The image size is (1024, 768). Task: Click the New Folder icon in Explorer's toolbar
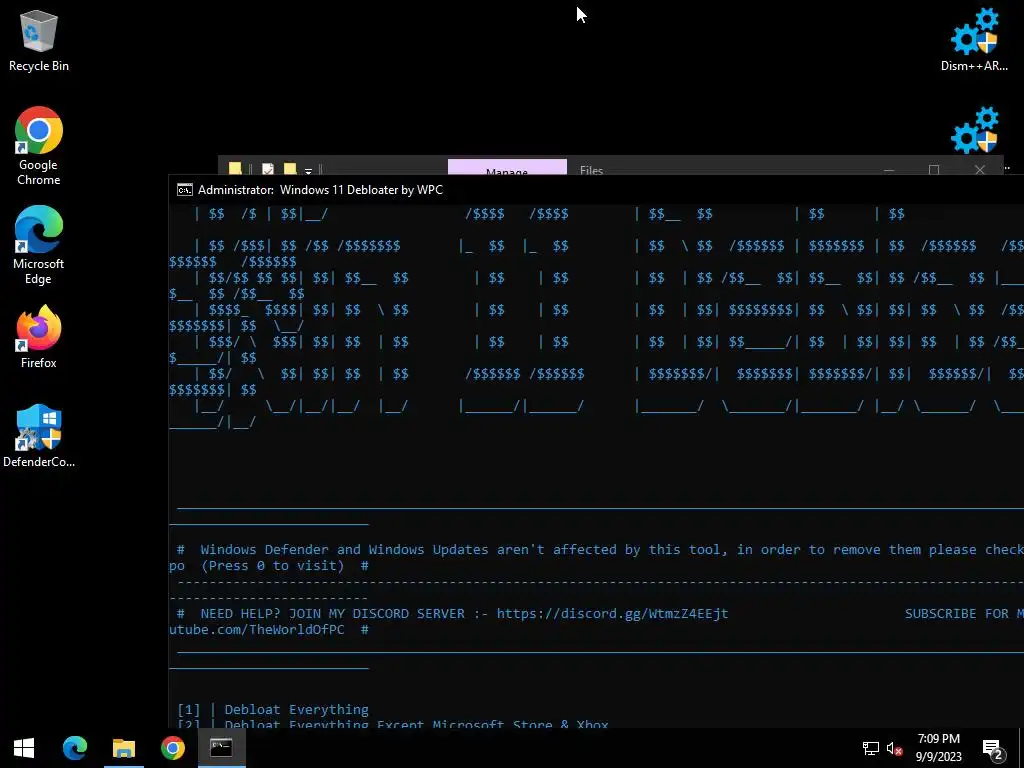tap(290, 168)
